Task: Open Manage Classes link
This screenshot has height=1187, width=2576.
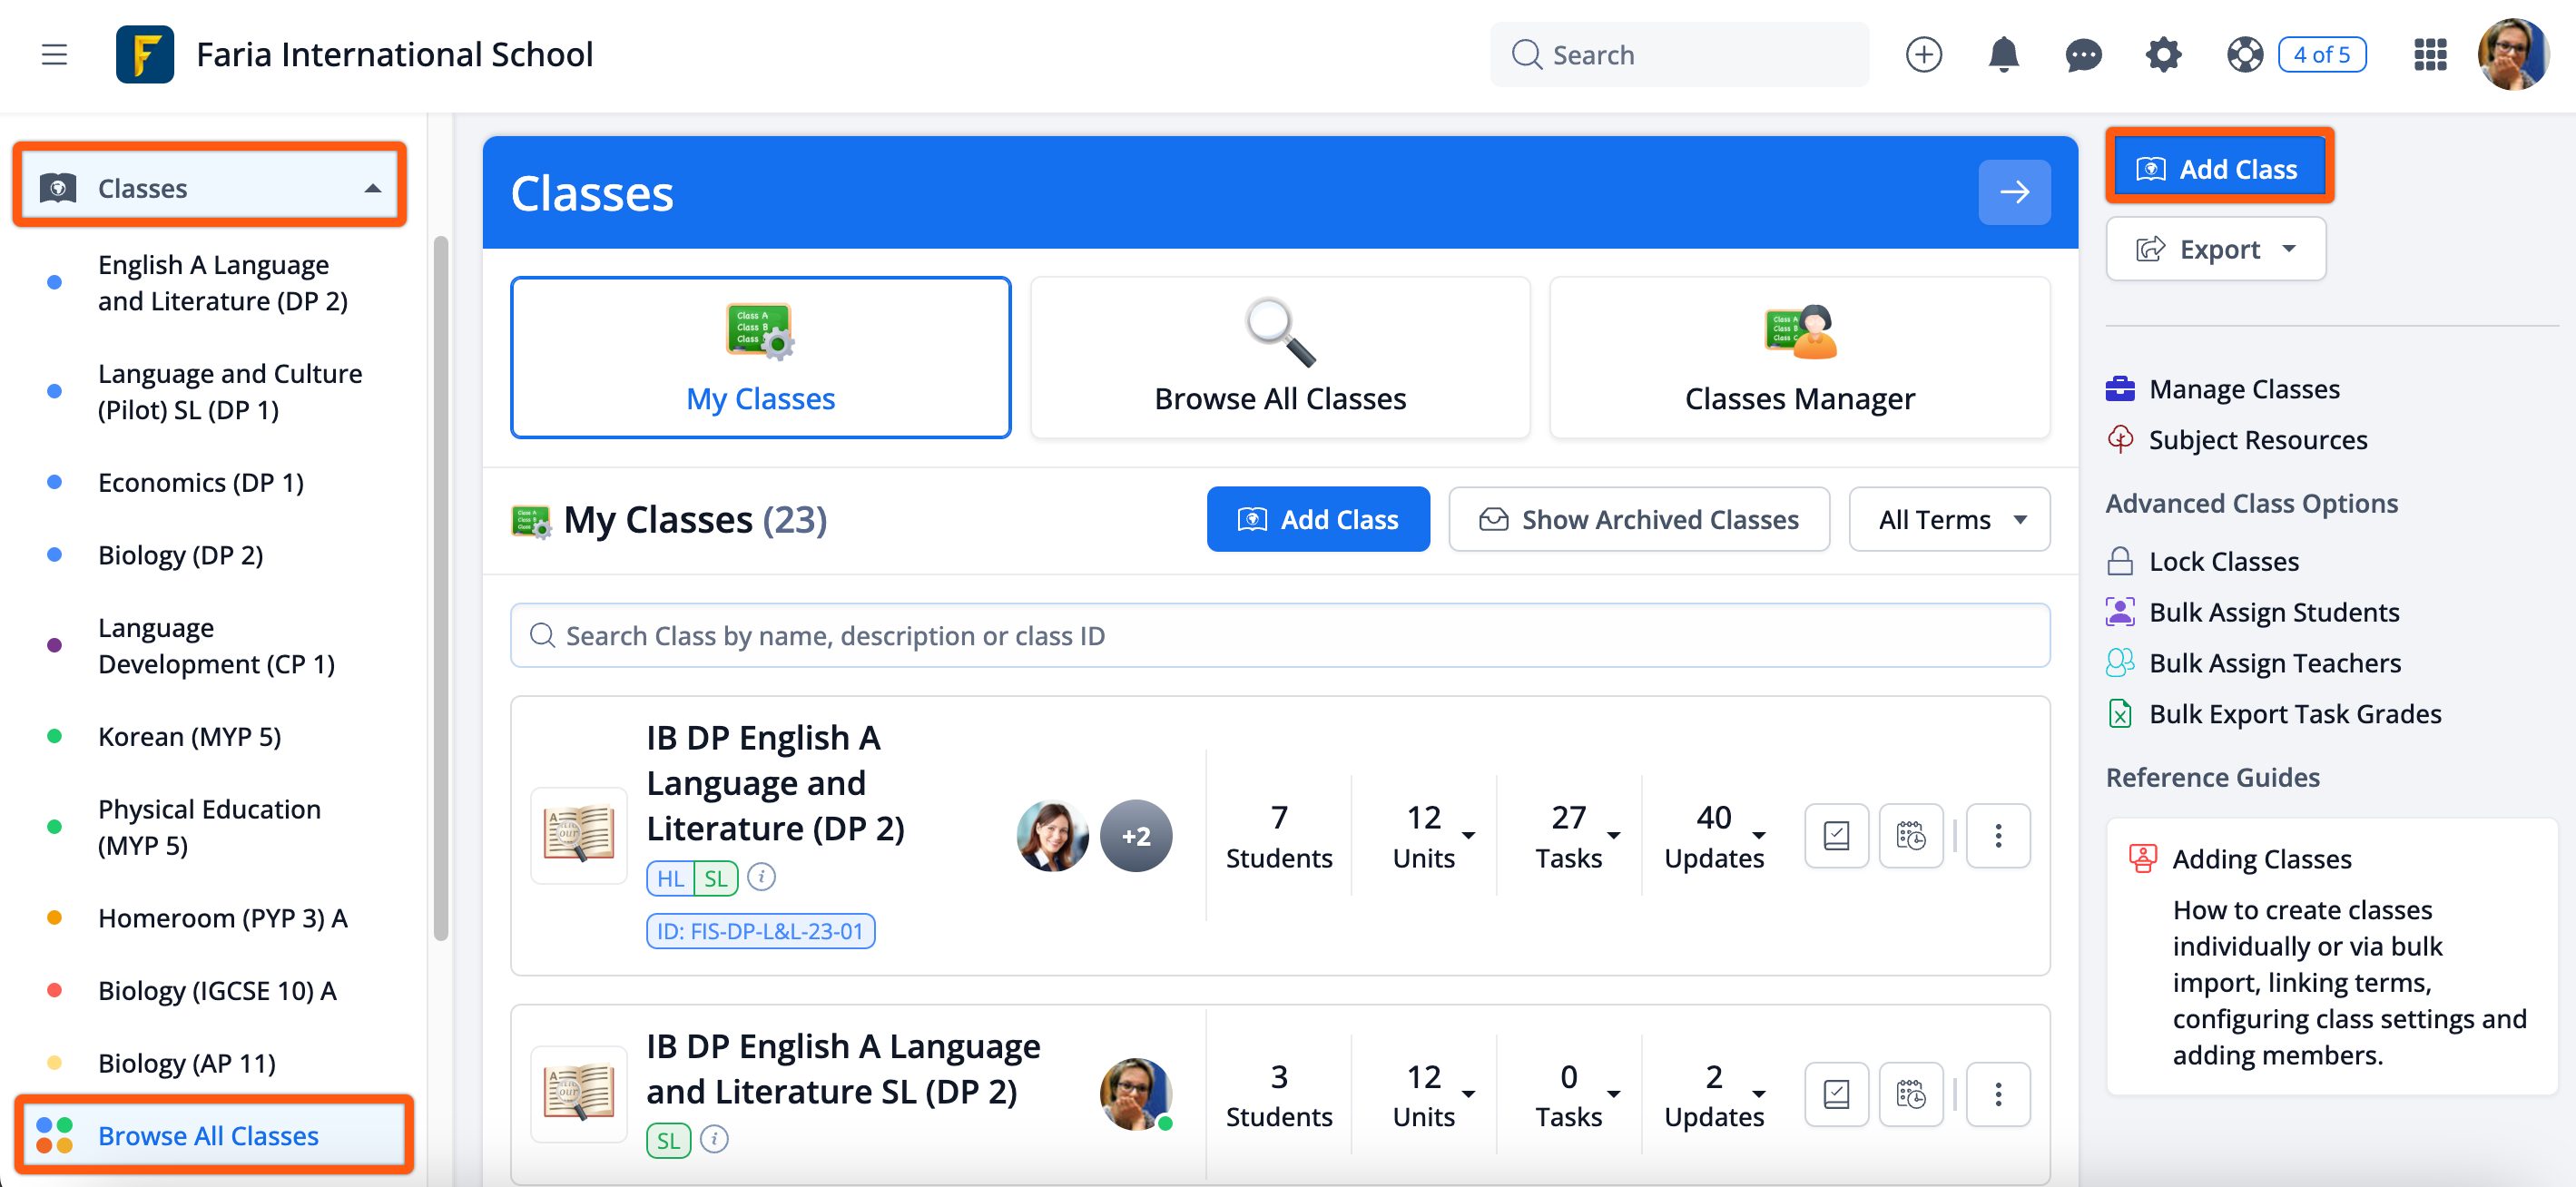Action: tap(2223, 388)
